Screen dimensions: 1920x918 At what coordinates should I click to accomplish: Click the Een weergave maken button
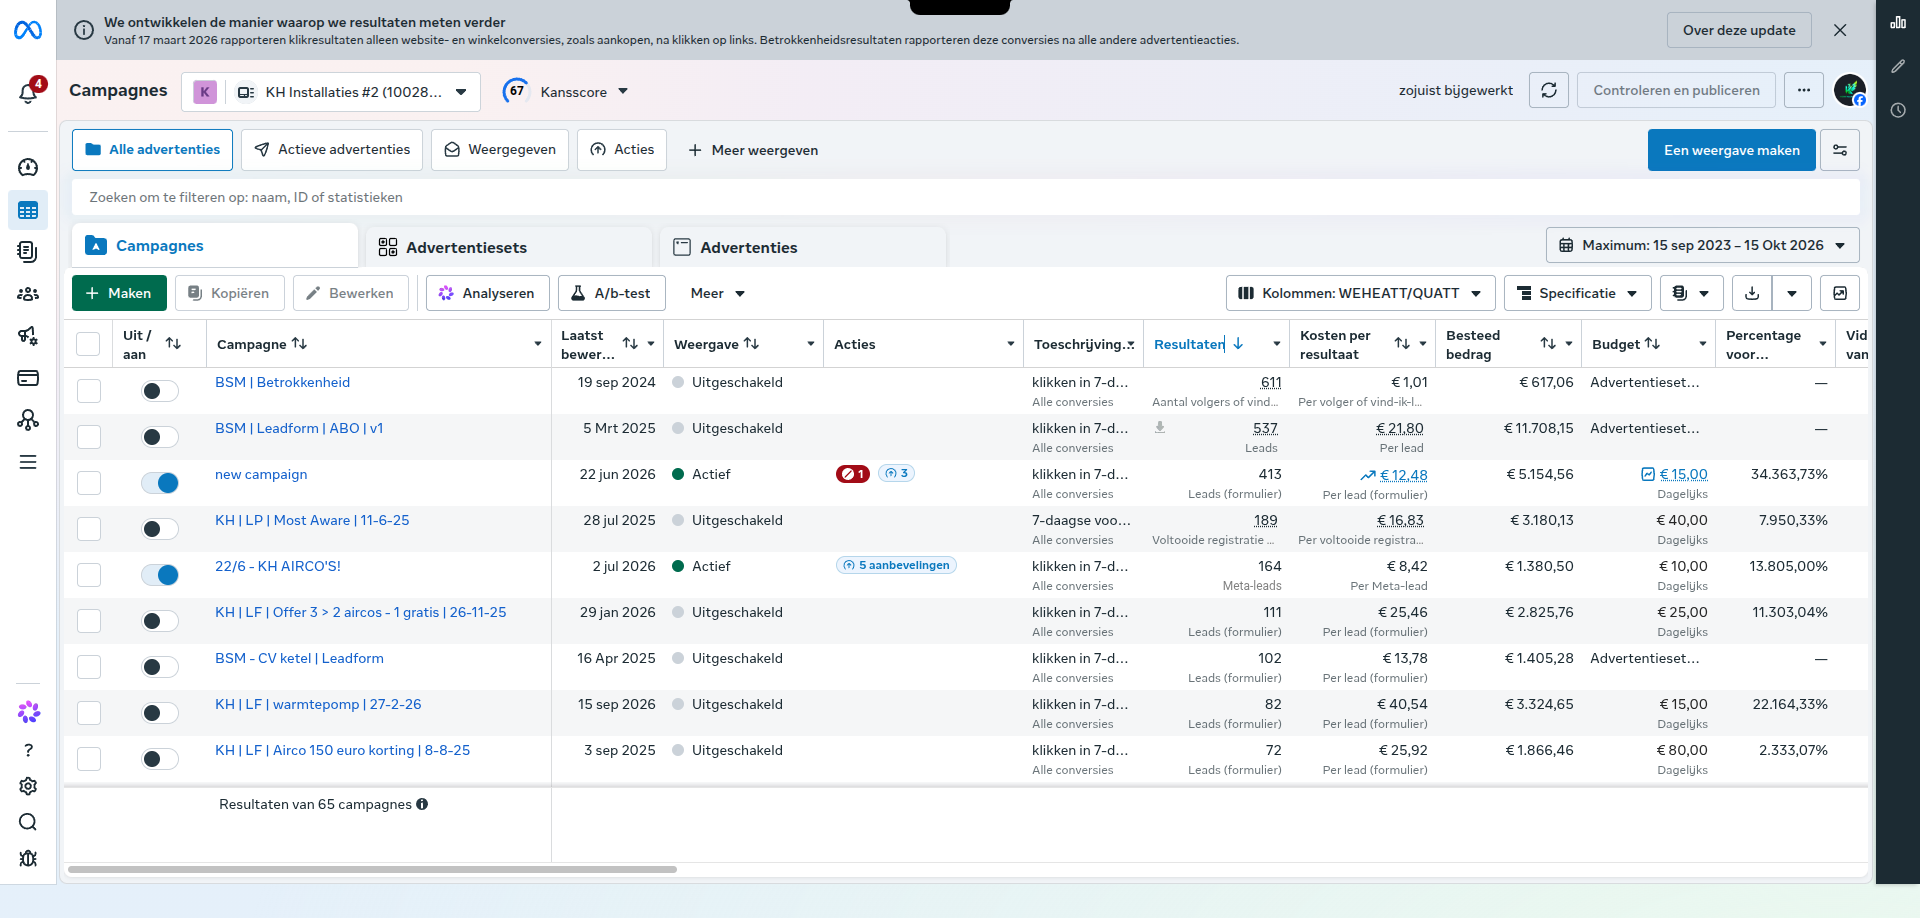coord(1731,150)
